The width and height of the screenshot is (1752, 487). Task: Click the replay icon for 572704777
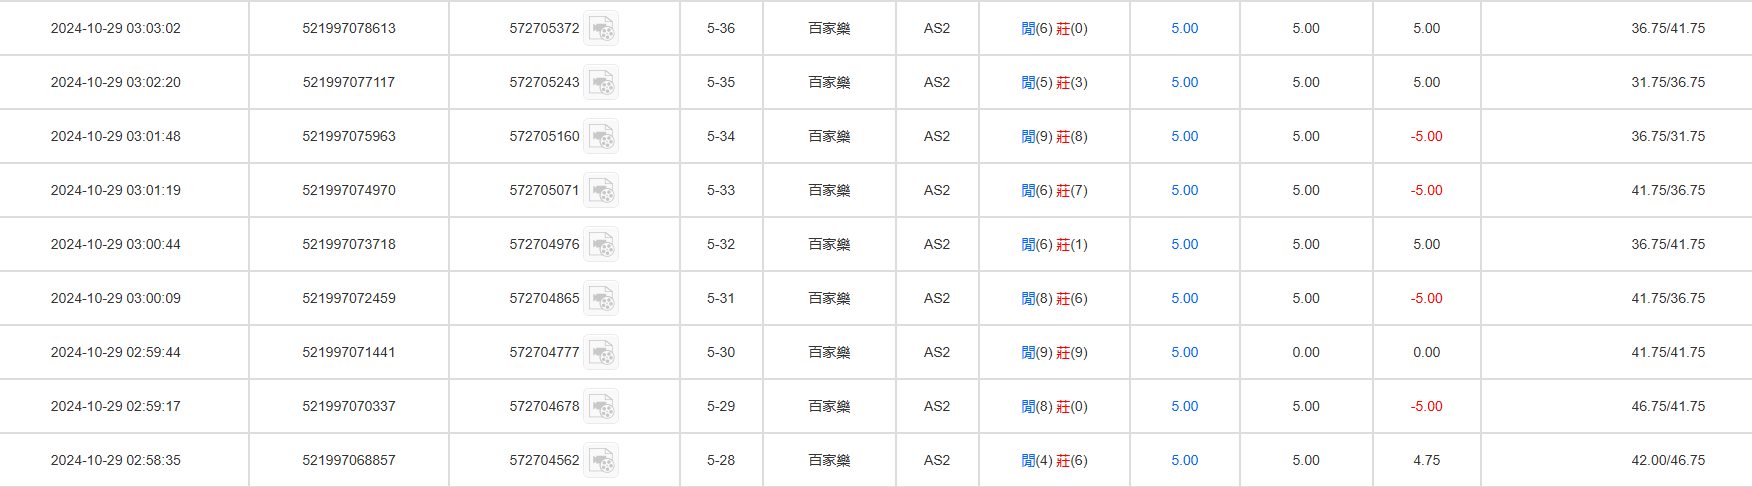point(601,353)
